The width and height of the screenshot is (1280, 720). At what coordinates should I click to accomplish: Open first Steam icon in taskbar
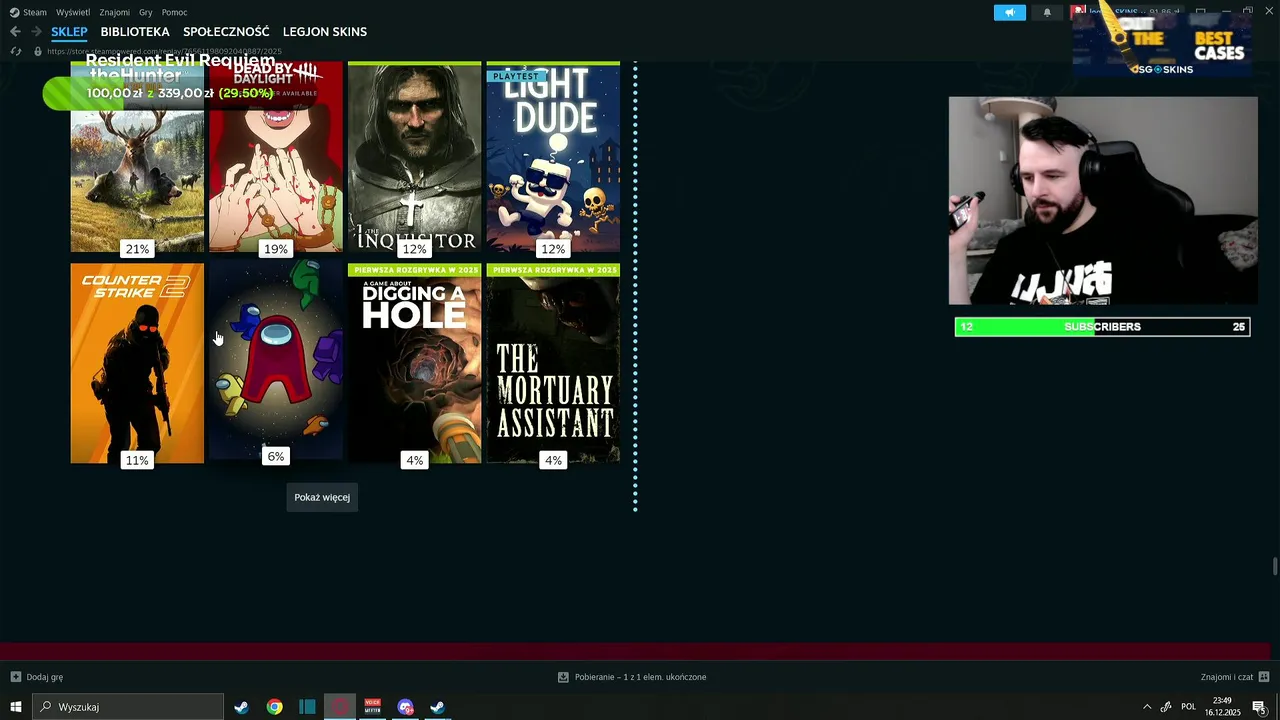[241, 707]
